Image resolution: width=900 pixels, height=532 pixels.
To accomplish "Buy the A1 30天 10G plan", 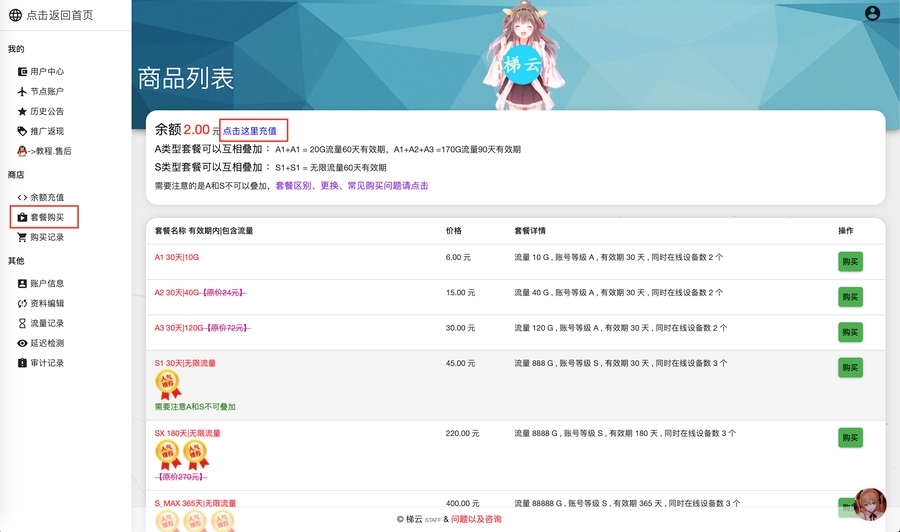I will [850, 262].
